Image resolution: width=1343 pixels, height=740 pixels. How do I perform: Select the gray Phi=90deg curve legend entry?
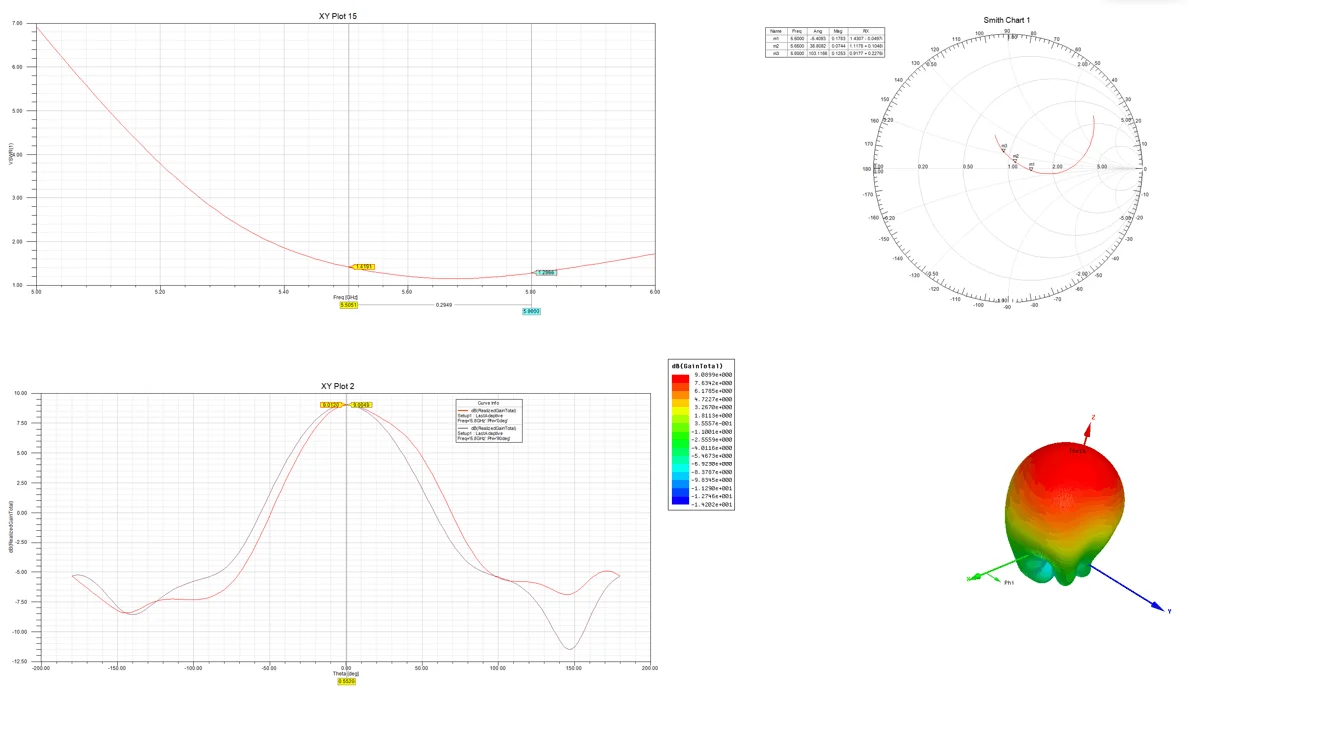tap(489, 432)
